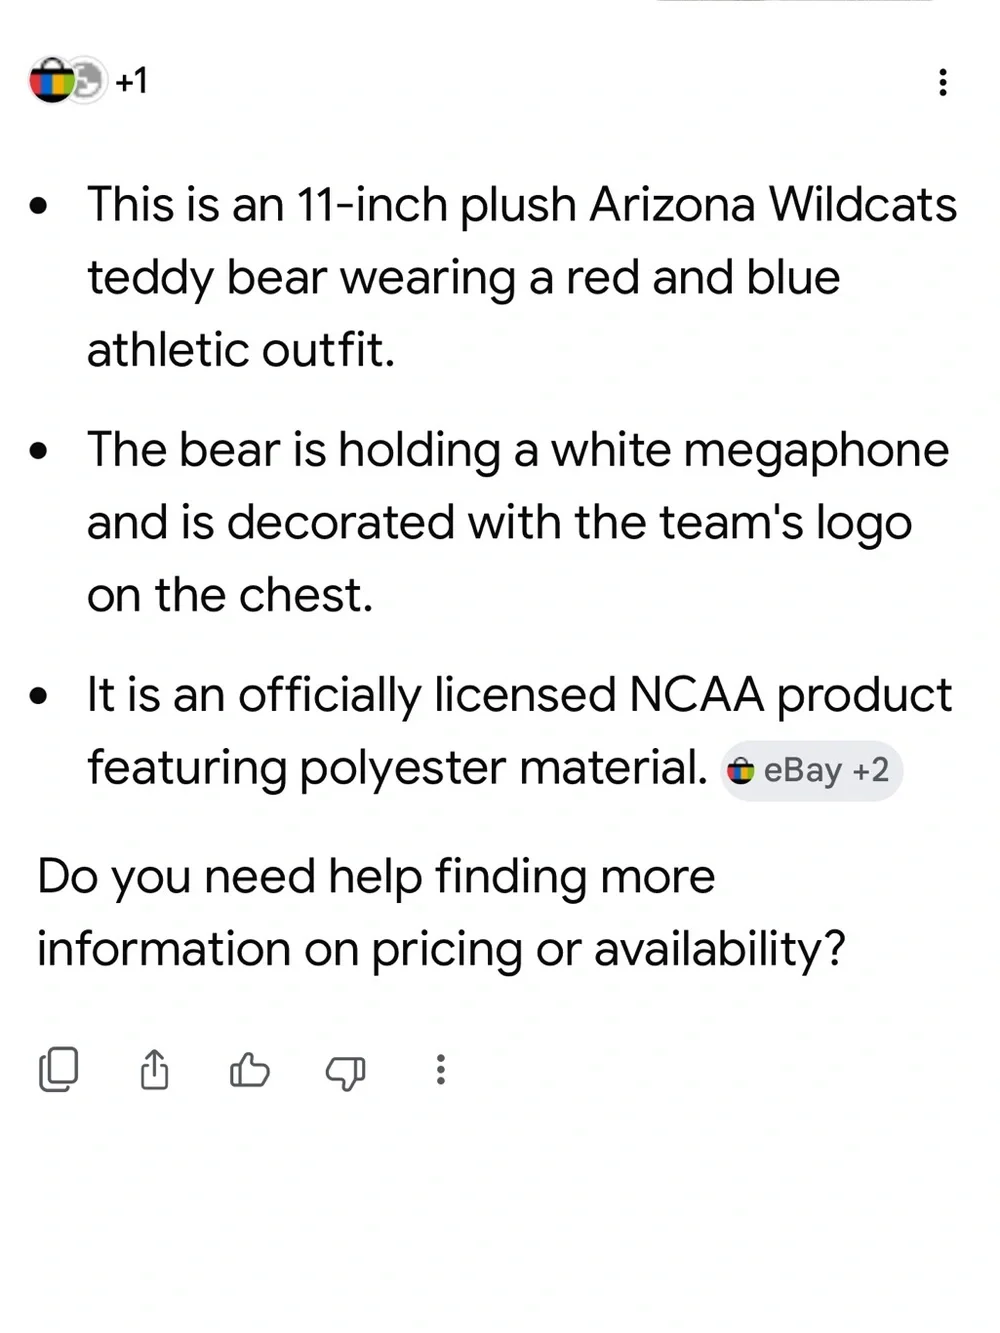Open the eBay +2 citation chip
This screenshot has width=1000, height=1333.
coord(811,770)
